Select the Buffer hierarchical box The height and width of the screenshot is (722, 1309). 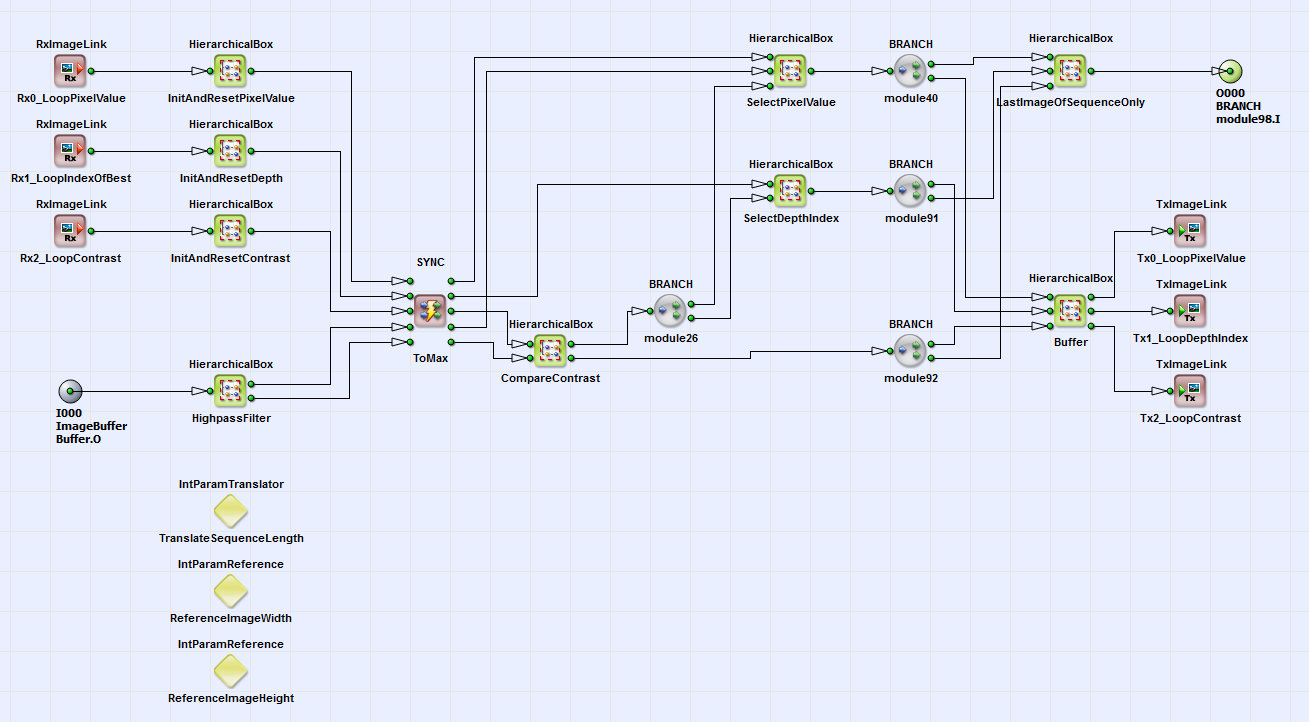1070,311
